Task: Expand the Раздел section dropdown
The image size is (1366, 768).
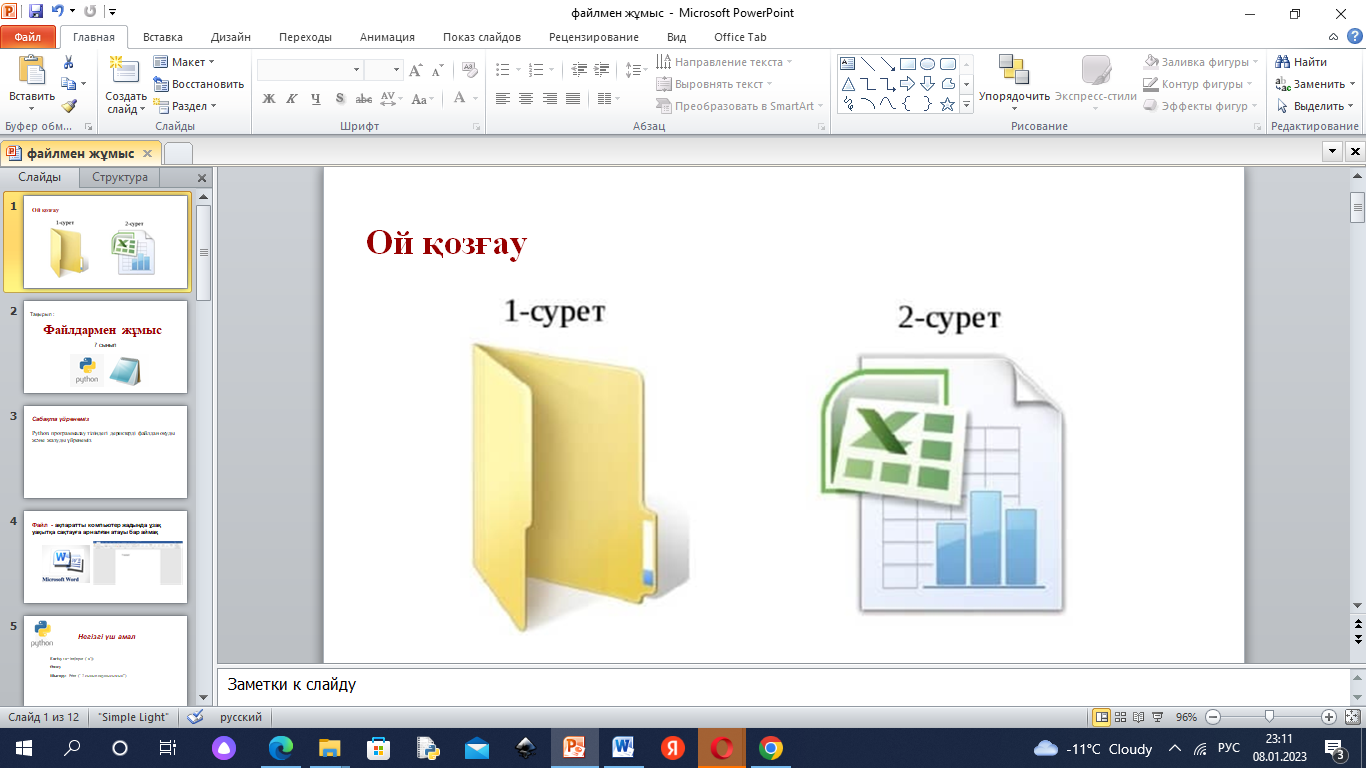Action: [x=188, y=106]
